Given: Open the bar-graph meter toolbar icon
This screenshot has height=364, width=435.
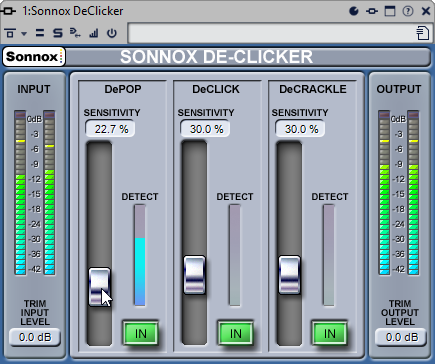Looking at the screenshot, I should (94, 33).
